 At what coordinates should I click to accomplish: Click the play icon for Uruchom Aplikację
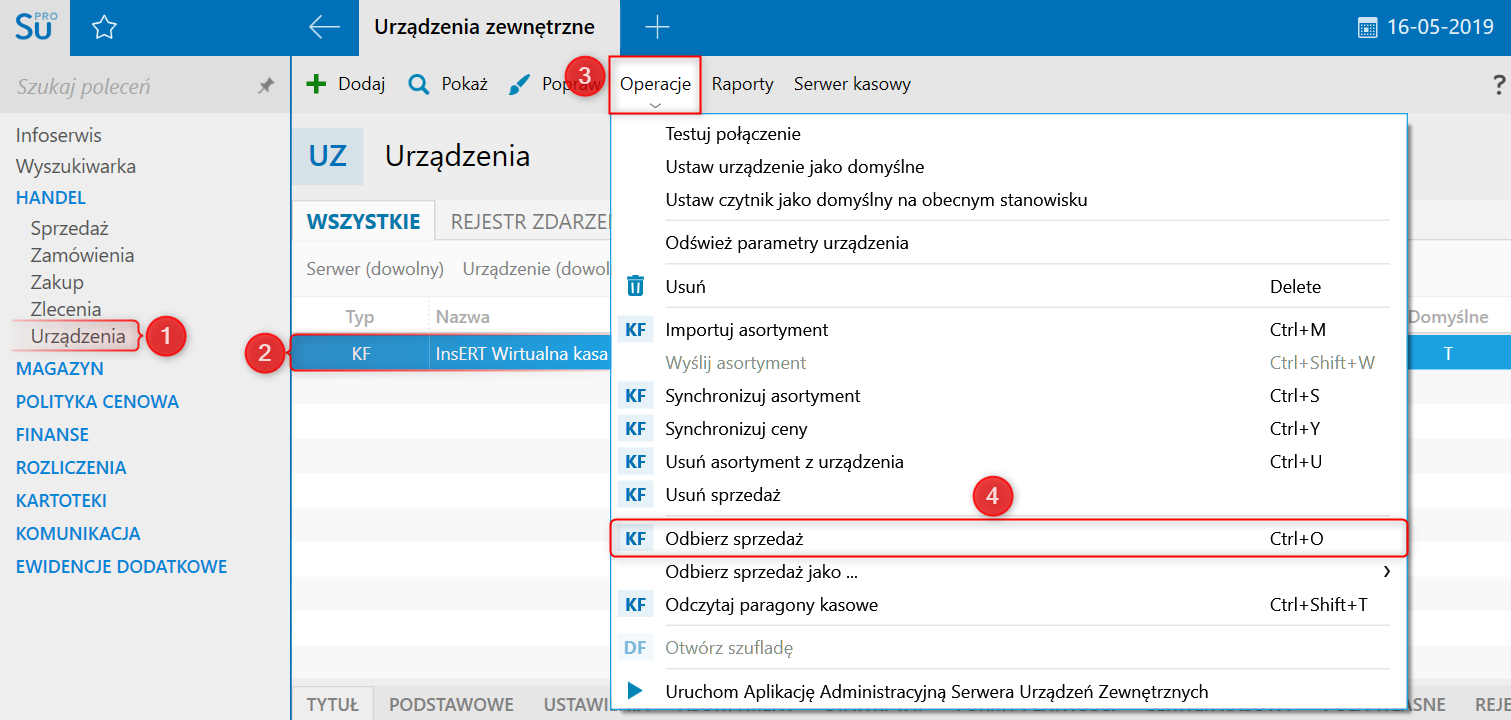(635, 691)
